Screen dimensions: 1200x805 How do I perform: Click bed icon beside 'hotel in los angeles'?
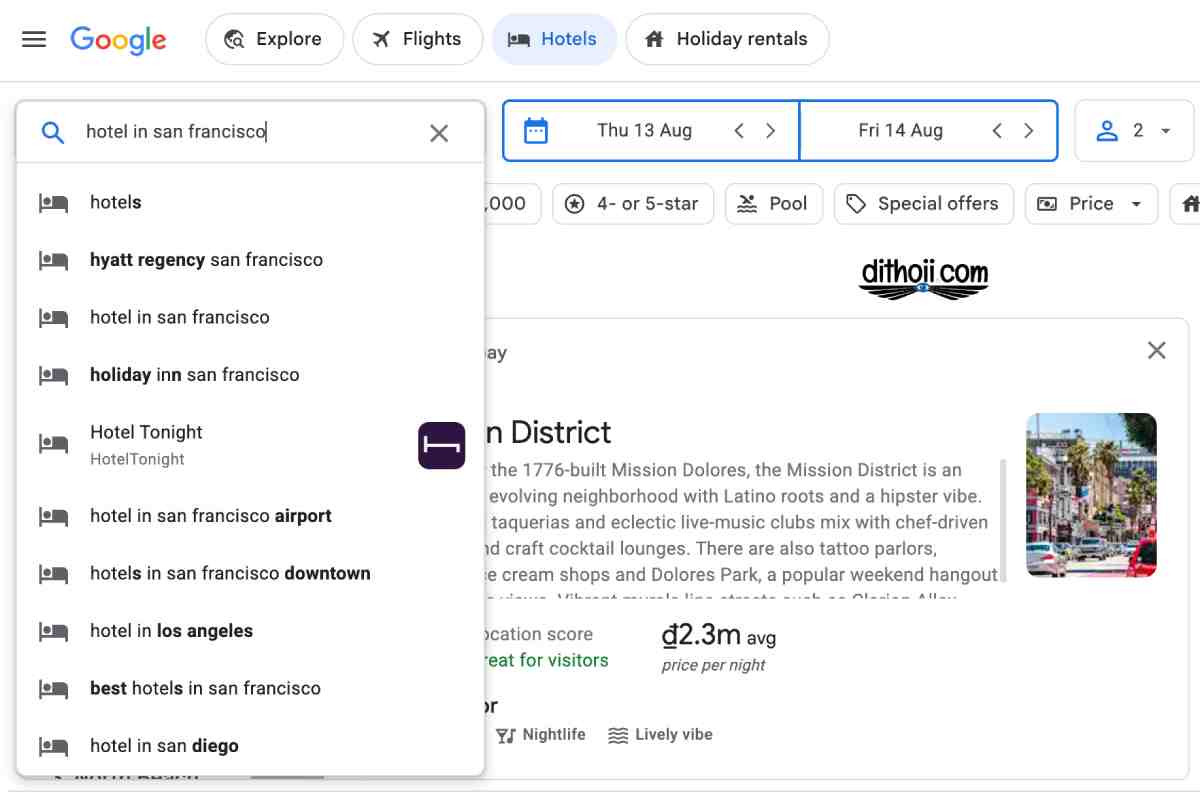point(53,631)
